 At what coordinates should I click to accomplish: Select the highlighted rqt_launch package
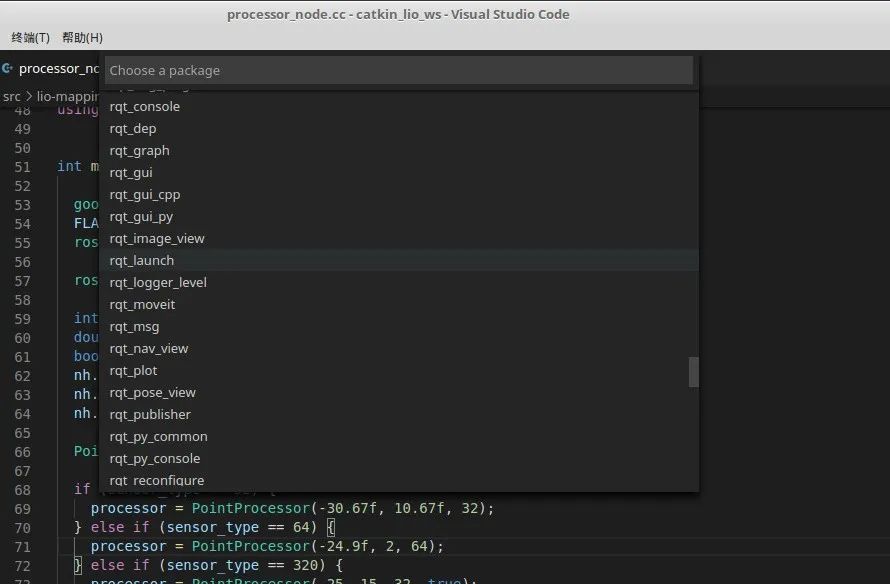pyautogui.click(x=399, y=261)
